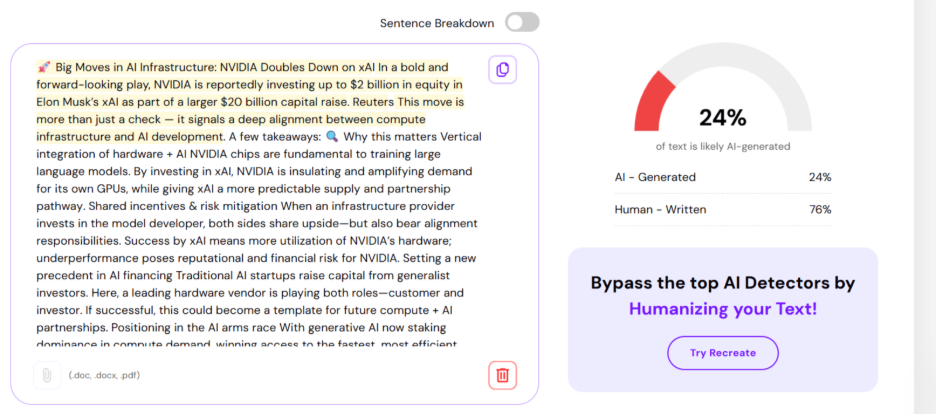Screen dimensions: 936x414
Task: Select the Human - Written result row
Action: point(722,209)
